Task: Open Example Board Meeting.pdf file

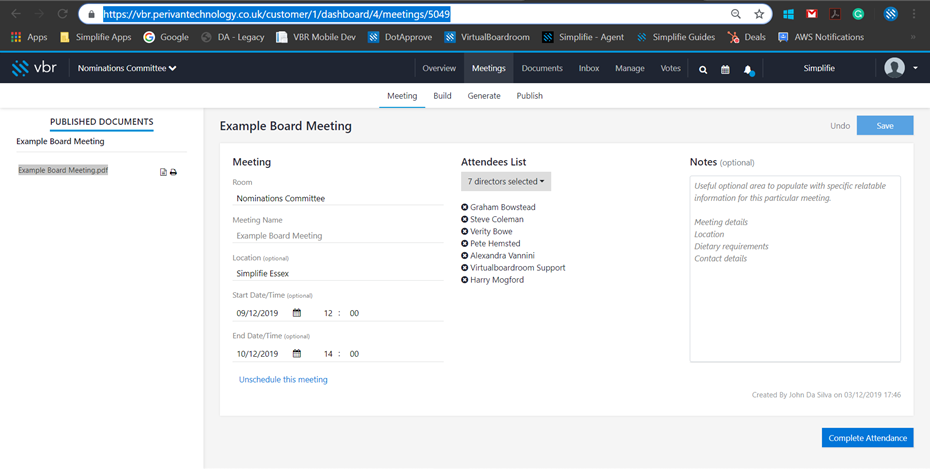Action: 63,170
